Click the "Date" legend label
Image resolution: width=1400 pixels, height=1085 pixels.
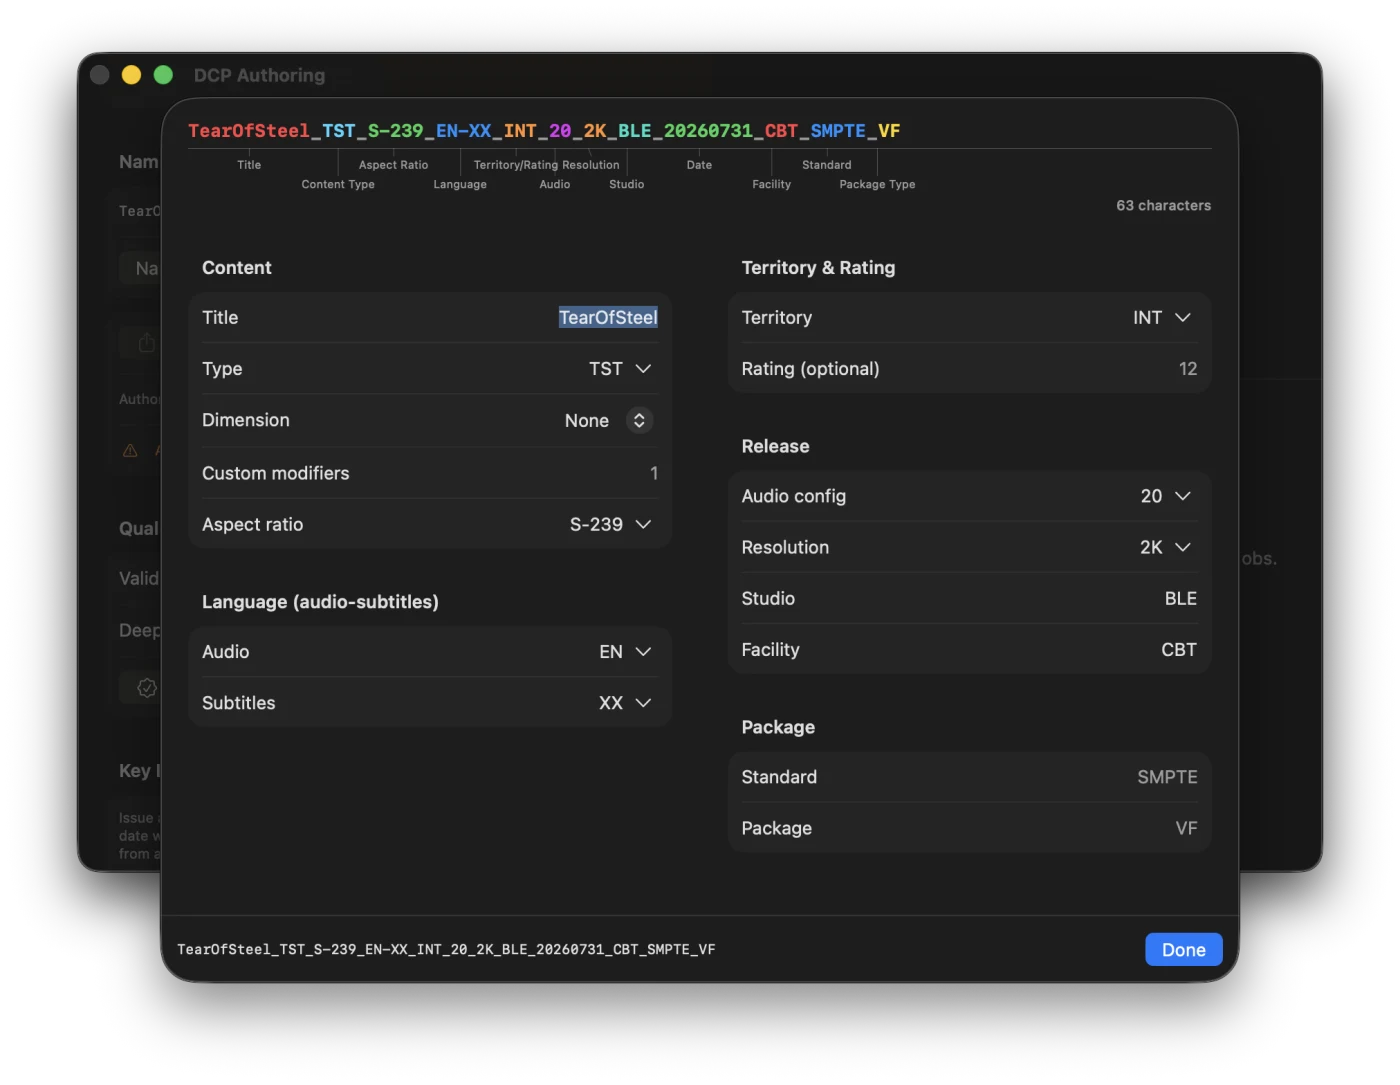coord(699,165)
